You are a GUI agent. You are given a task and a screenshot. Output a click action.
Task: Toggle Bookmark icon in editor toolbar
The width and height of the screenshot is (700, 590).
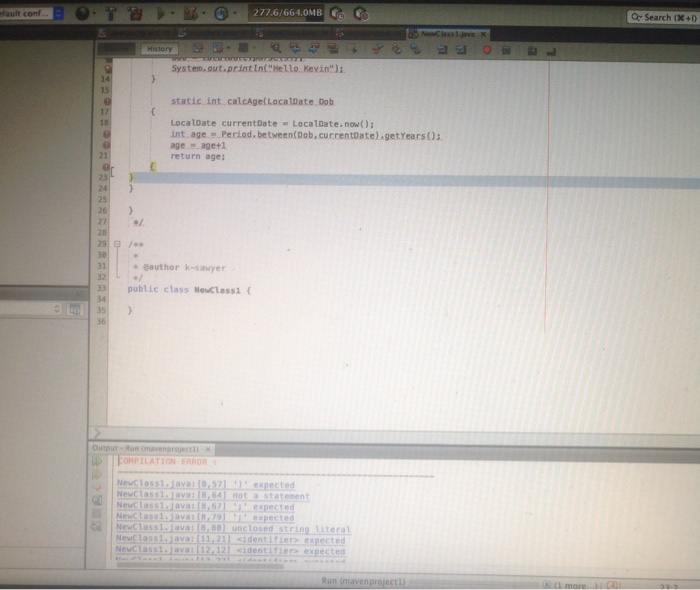click(416, 48)
